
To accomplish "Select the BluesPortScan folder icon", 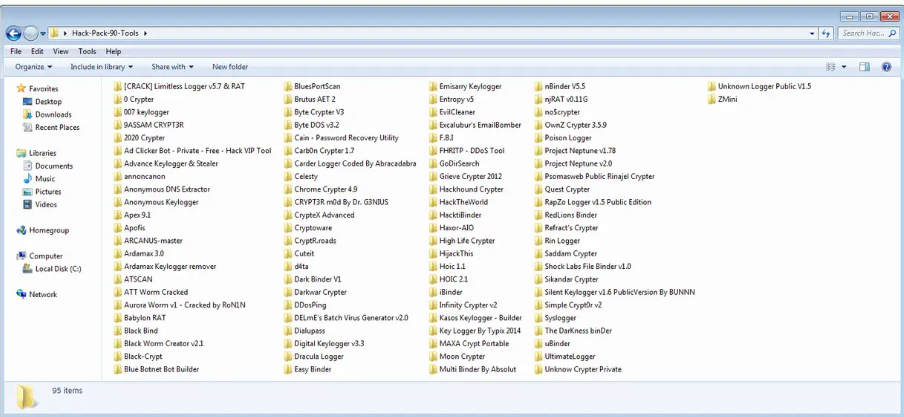I will (289, 87).
